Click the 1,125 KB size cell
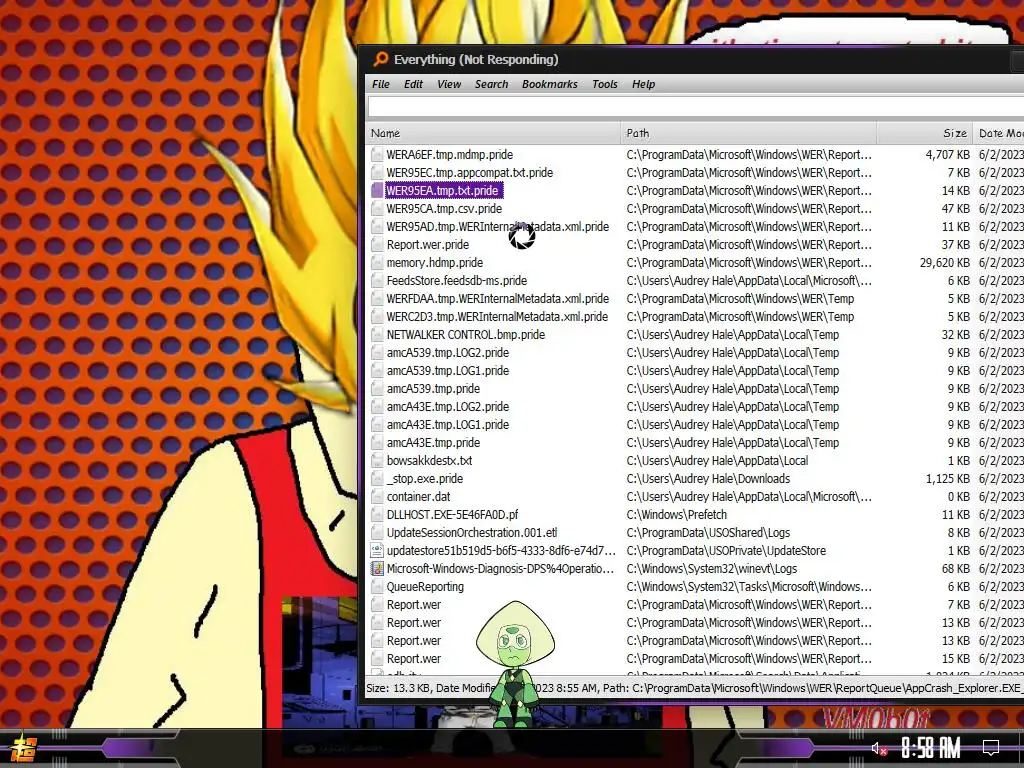 tap(948, 479)
